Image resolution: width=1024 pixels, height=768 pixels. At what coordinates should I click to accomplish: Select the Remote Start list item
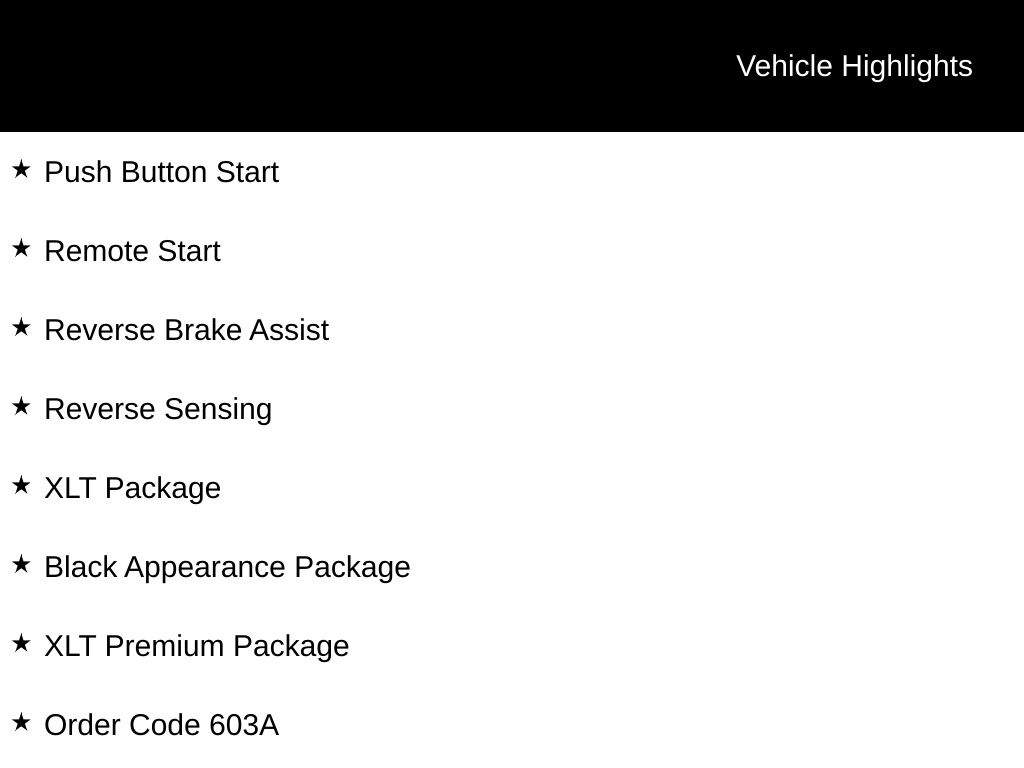[x=132, y=251]
